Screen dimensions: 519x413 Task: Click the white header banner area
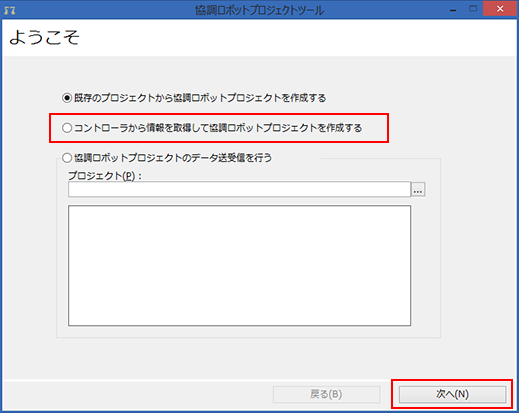coord(259,38)
